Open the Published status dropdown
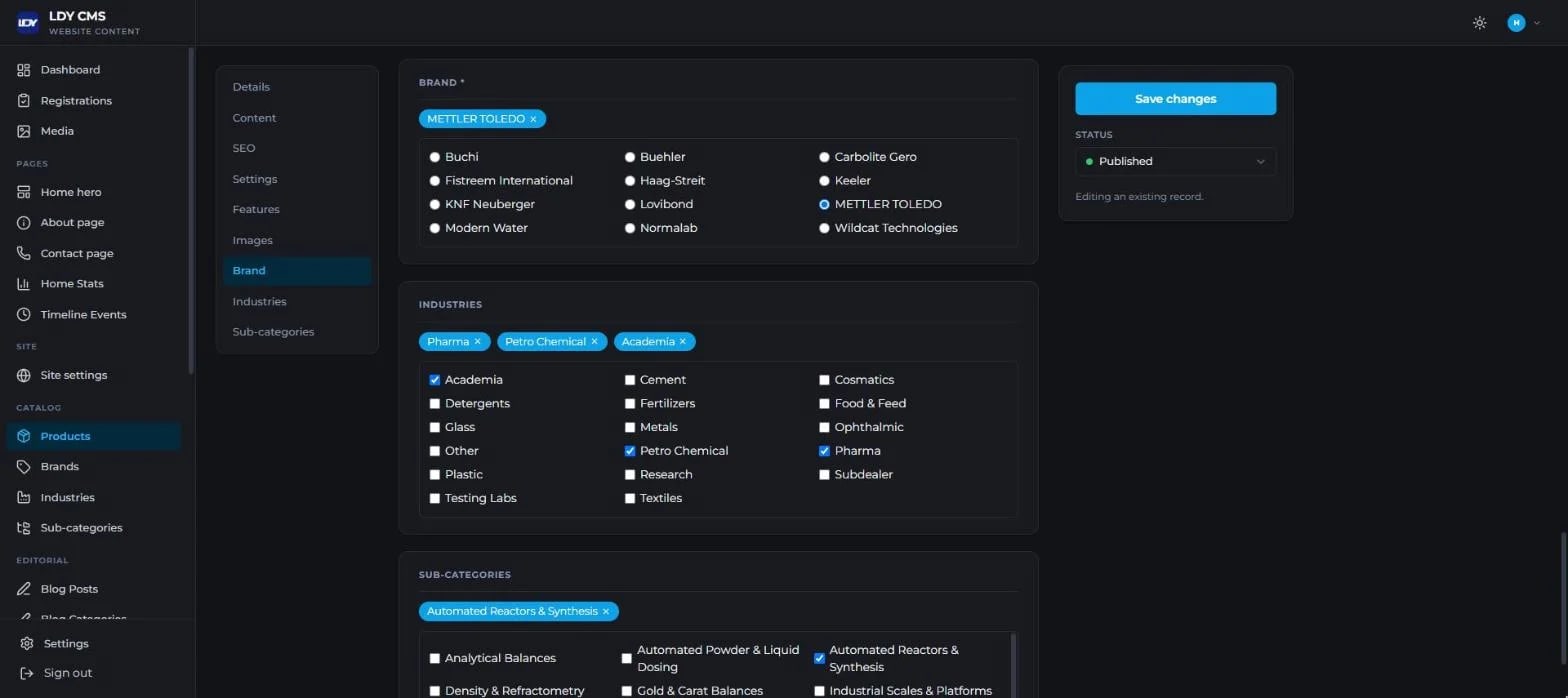The image size is (1568, 698). [x=1175, y=162]
